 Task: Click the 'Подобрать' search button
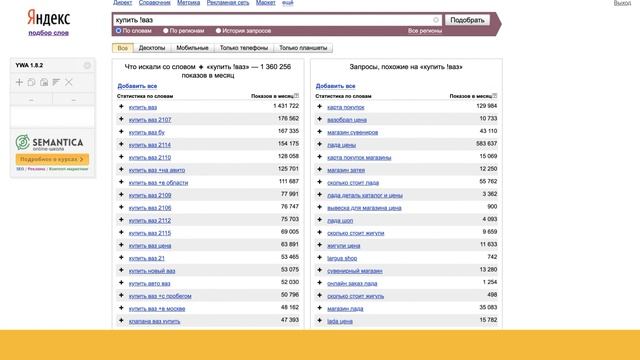tap(467, 20)
